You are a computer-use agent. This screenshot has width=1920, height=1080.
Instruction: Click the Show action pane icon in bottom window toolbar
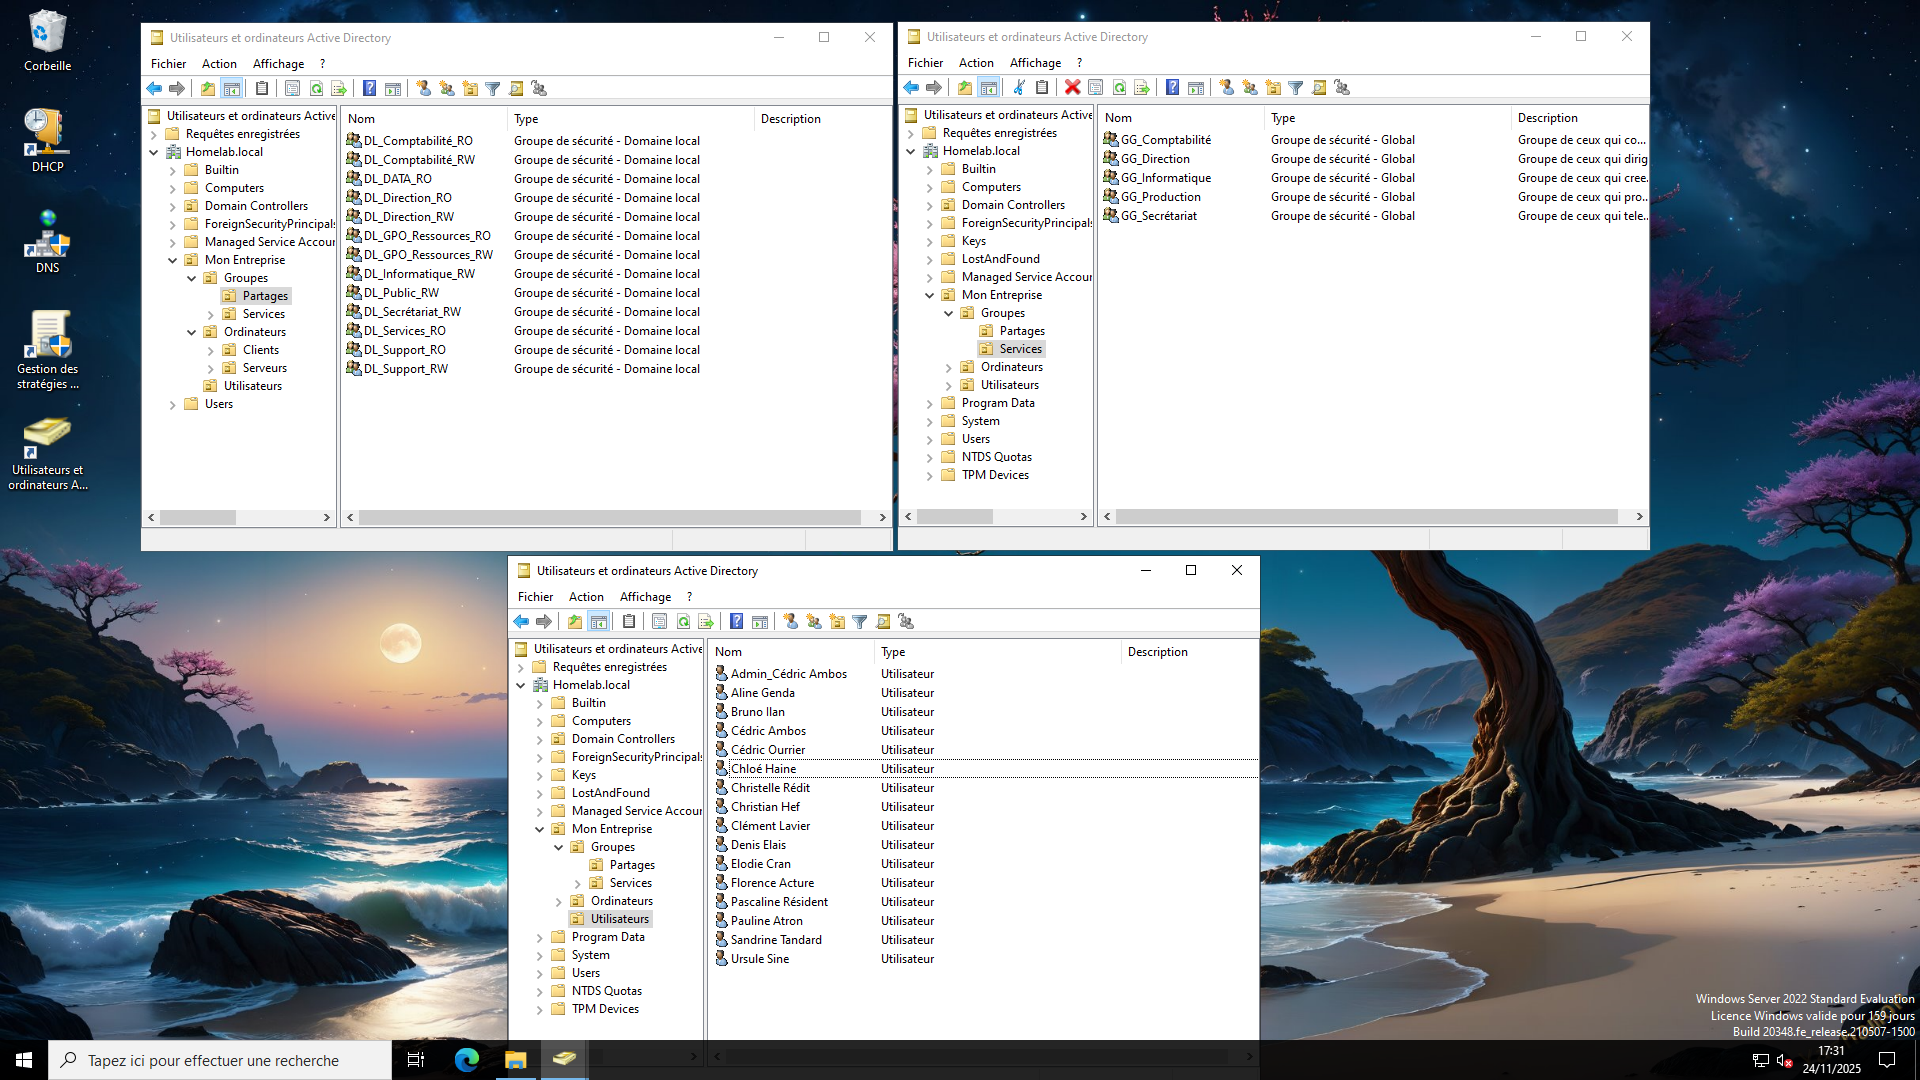tap(760, 622)
